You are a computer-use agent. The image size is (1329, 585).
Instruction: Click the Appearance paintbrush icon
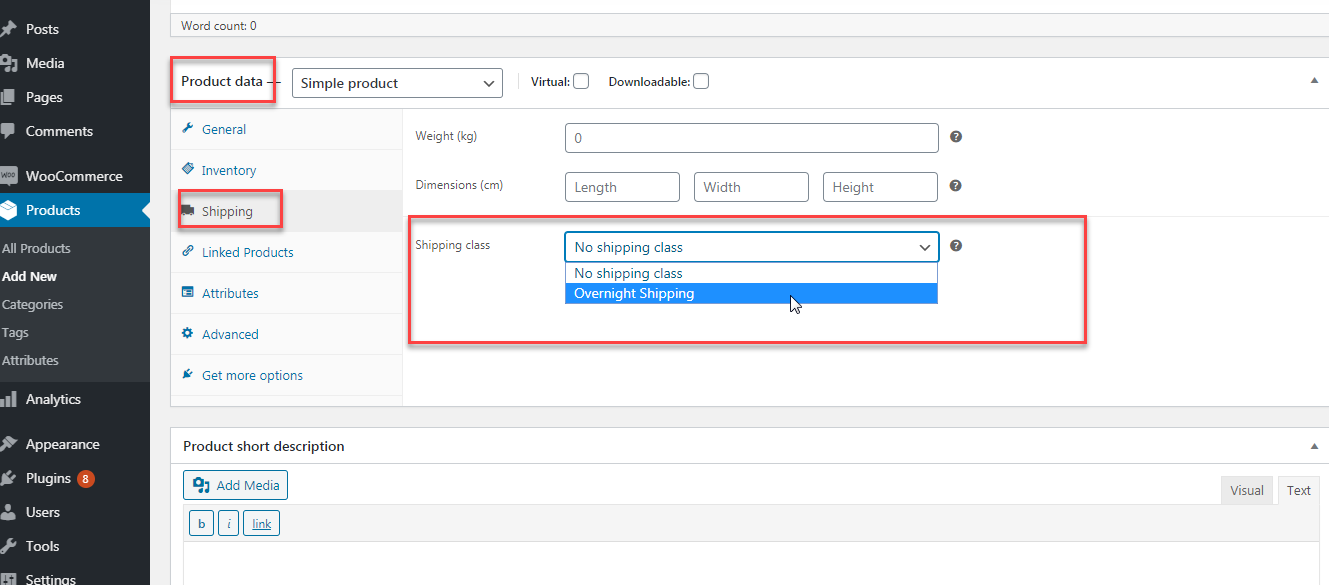coord(9,444)
